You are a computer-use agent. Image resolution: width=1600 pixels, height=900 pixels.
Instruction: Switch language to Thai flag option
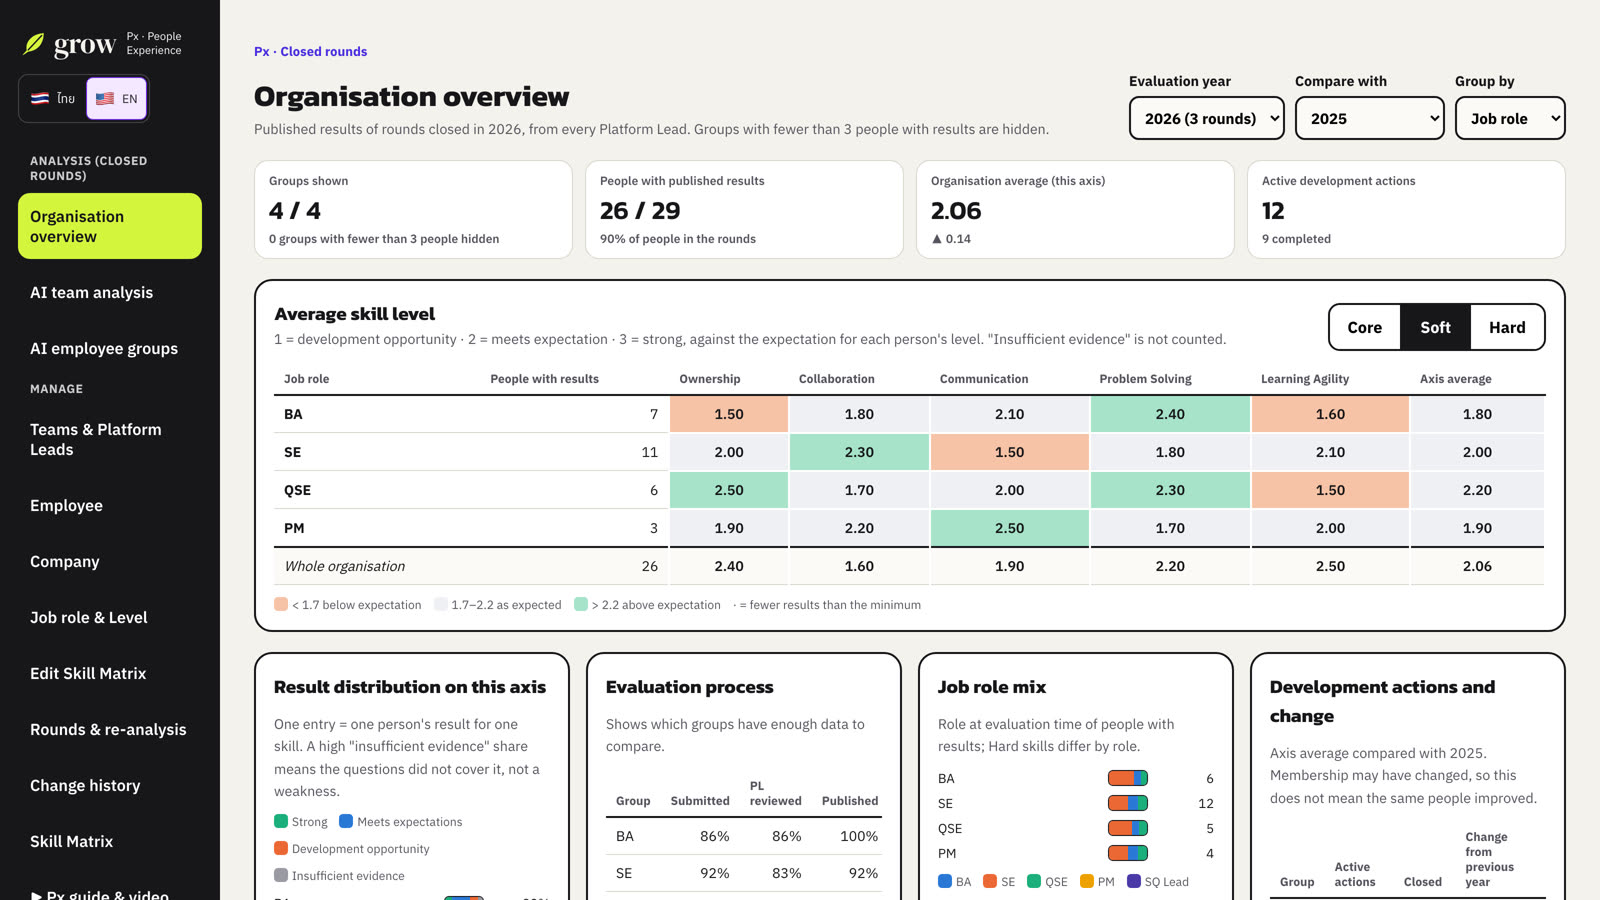53,99
